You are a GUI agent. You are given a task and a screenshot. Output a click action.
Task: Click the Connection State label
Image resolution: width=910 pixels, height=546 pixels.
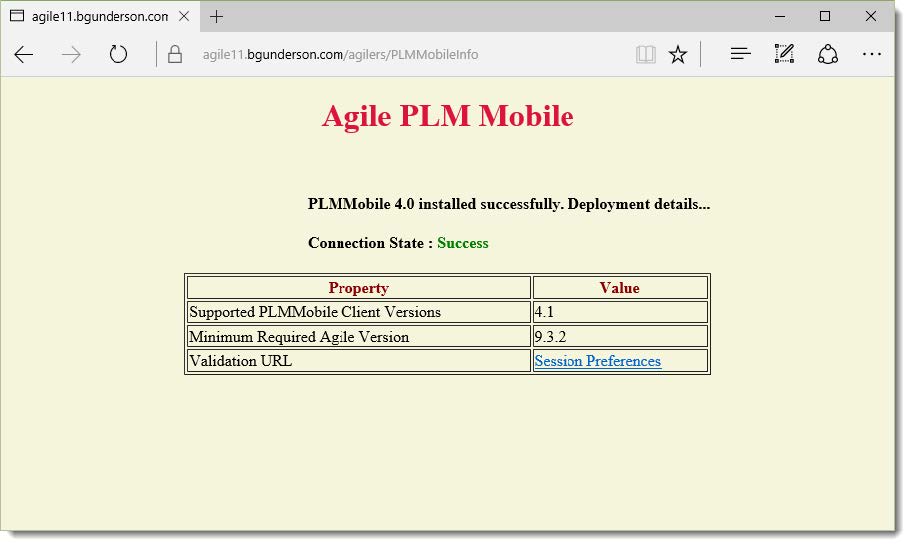tap(370, 243)
